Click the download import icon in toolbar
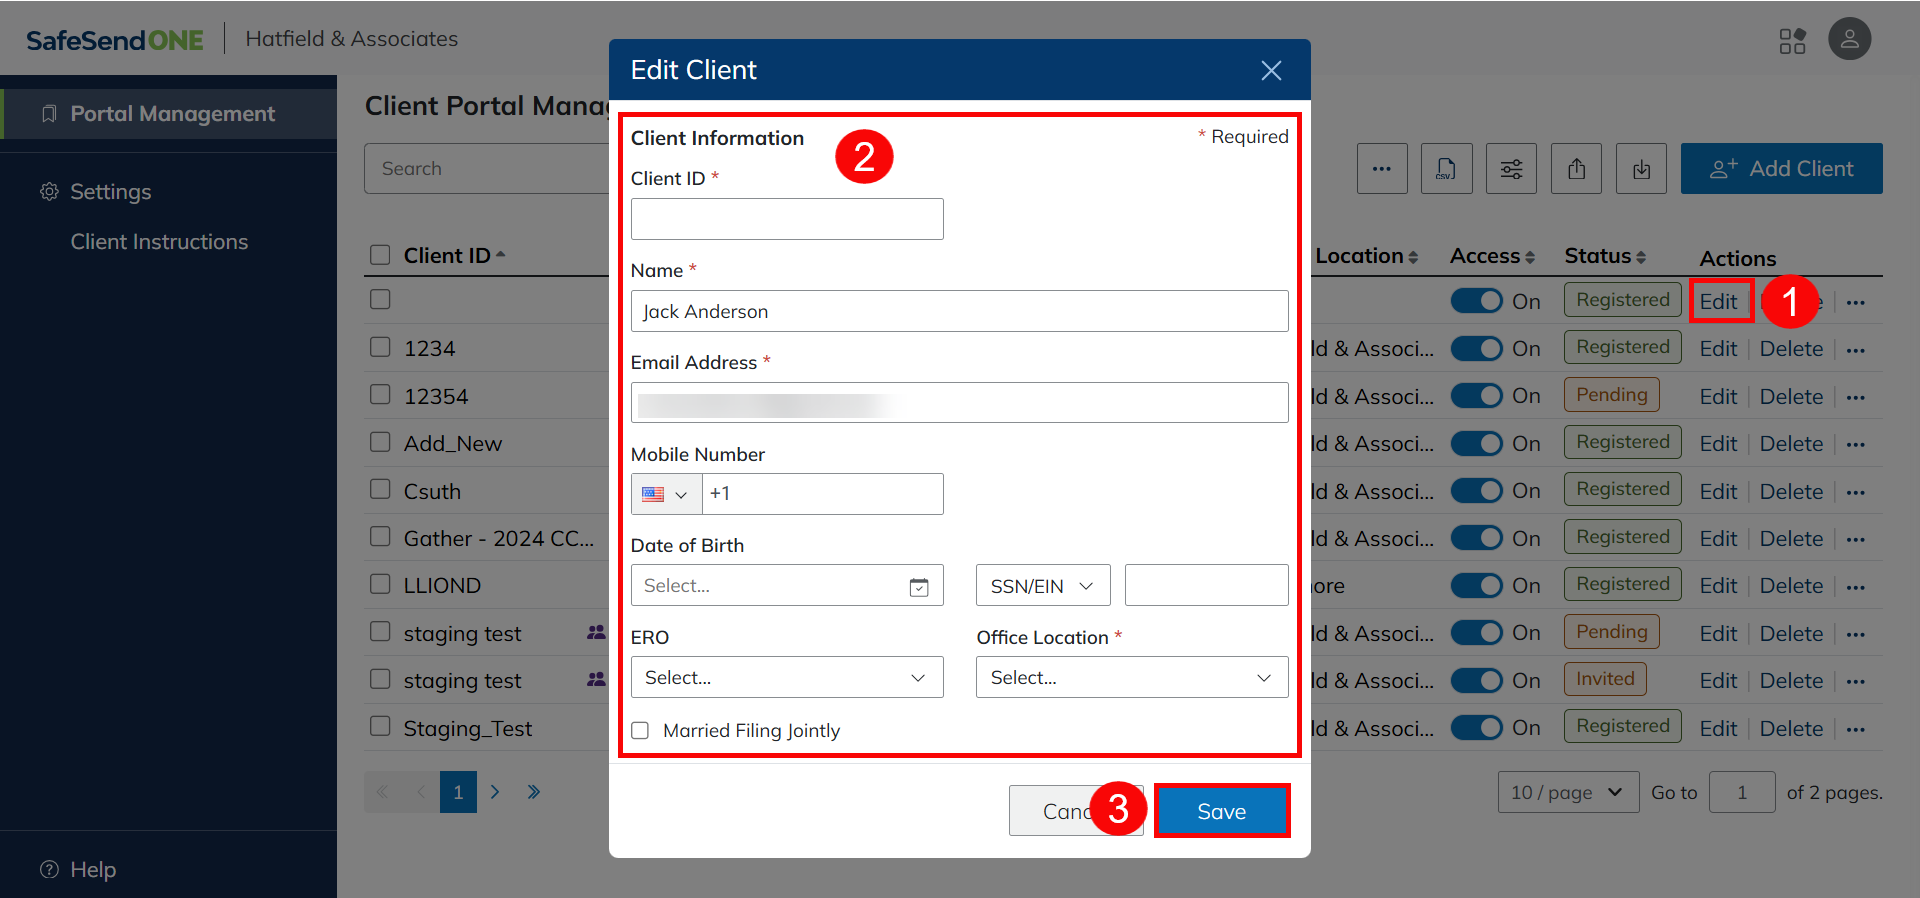This screenshot has width=1920, height=898. [1641, 169]
